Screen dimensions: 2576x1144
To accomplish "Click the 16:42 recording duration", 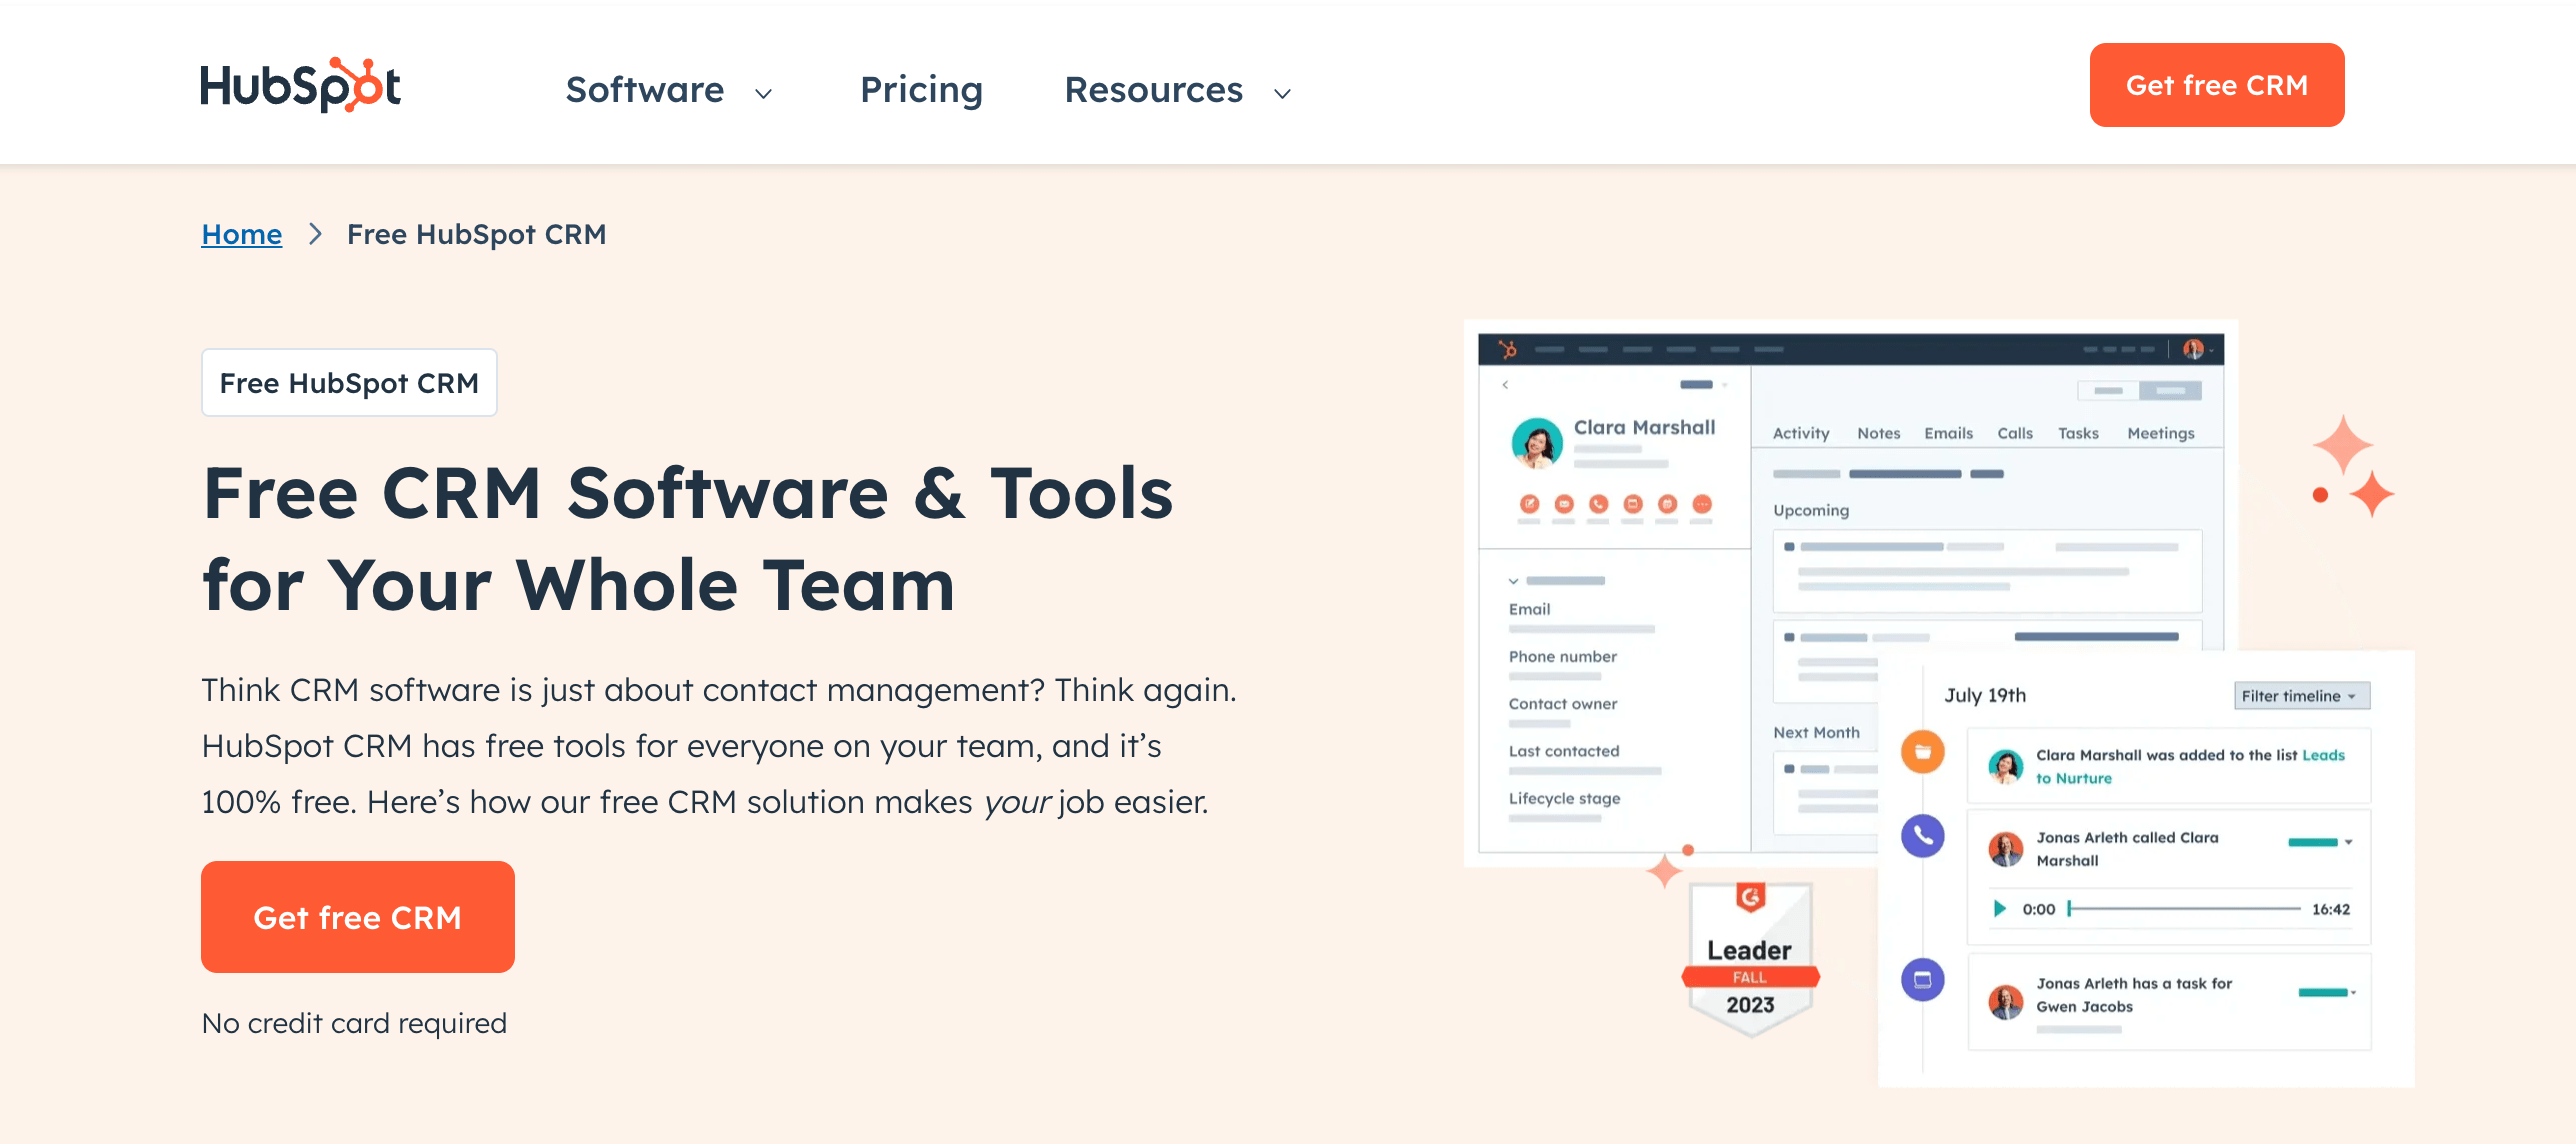I will (2330, 909).
